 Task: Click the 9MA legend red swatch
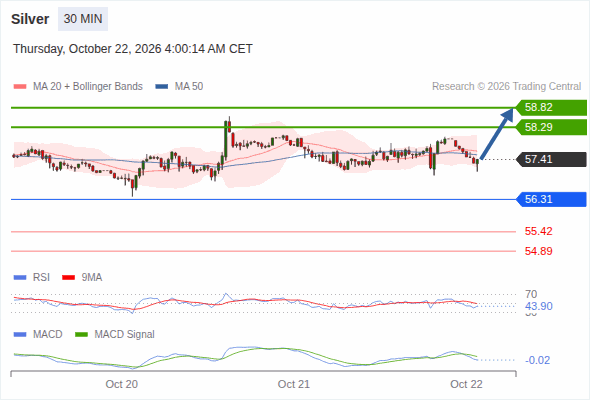68,278
